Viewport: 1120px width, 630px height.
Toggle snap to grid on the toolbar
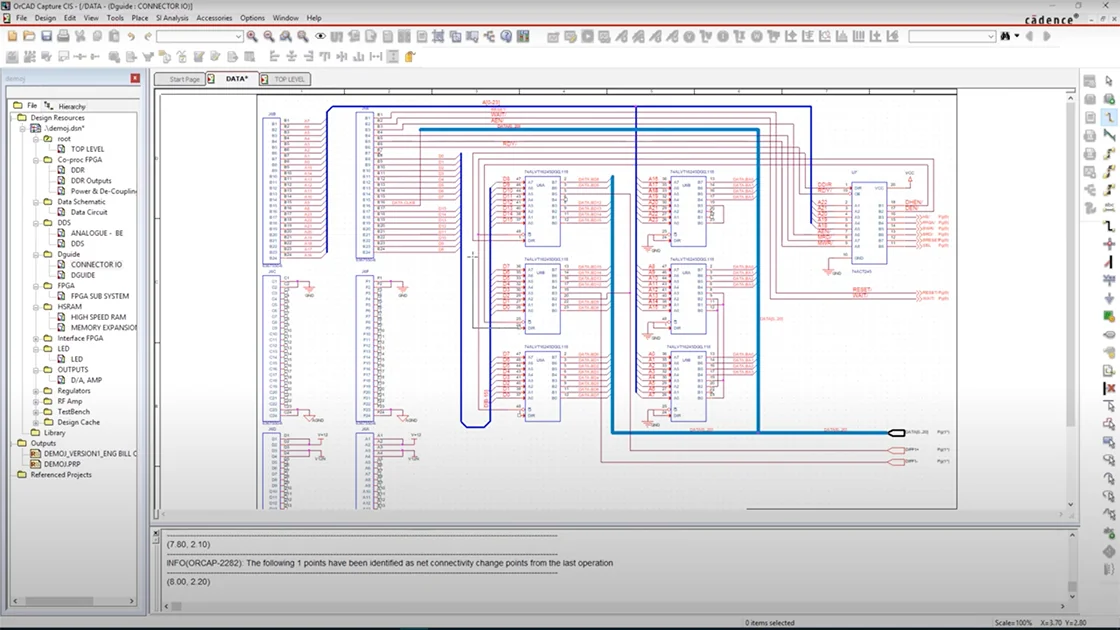pyautogui.click(x=437, y=38)
